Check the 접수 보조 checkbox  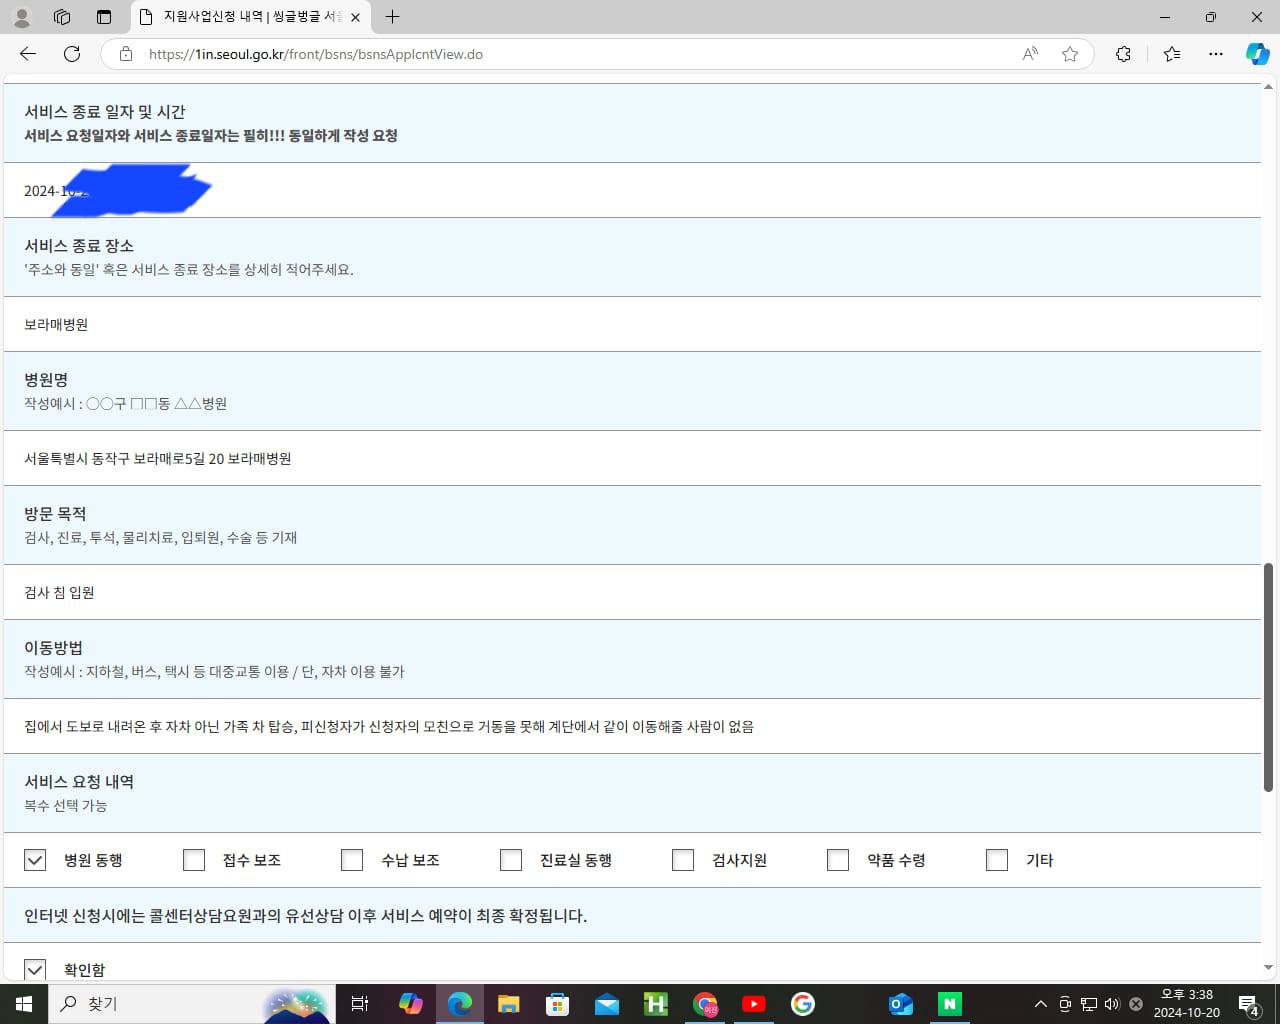tap(194, 860)
